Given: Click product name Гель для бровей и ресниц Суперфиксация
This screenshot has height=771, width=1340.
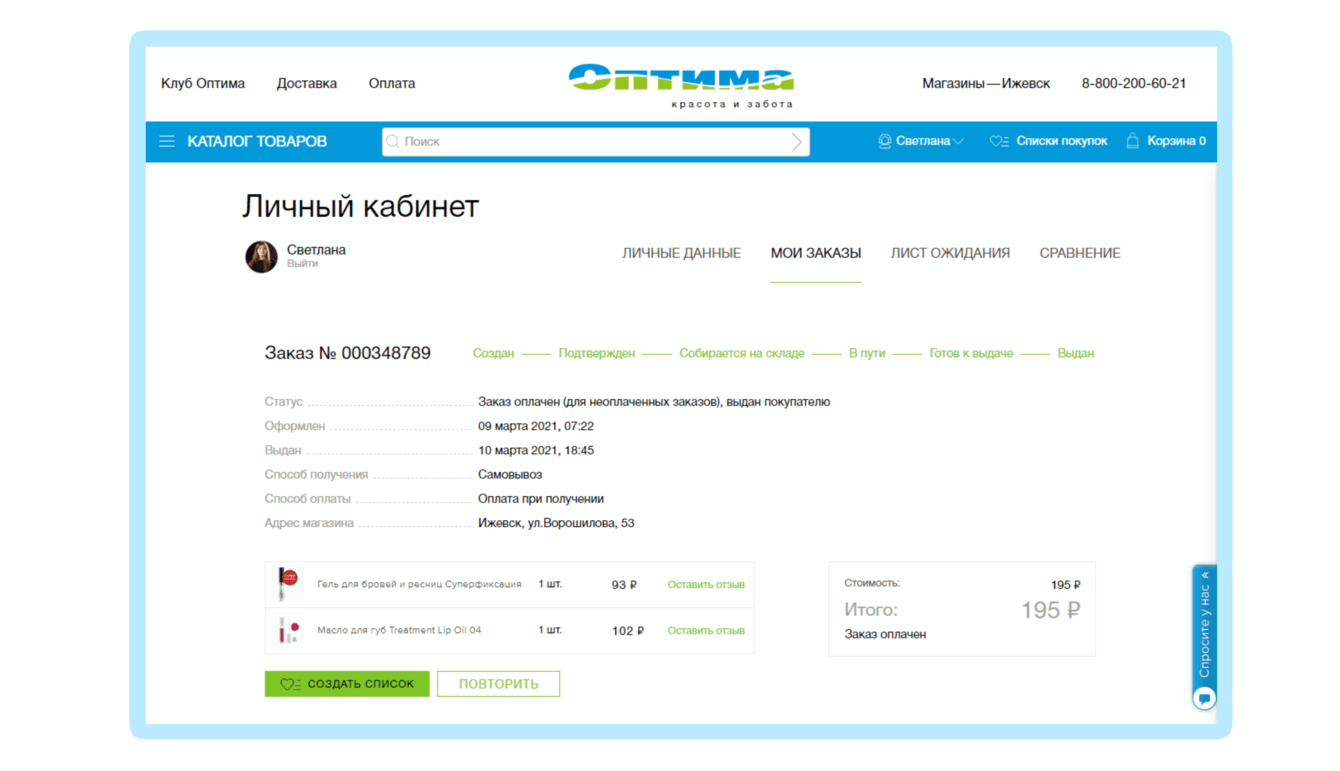Looking at the screenshot, I should [419, 584].
